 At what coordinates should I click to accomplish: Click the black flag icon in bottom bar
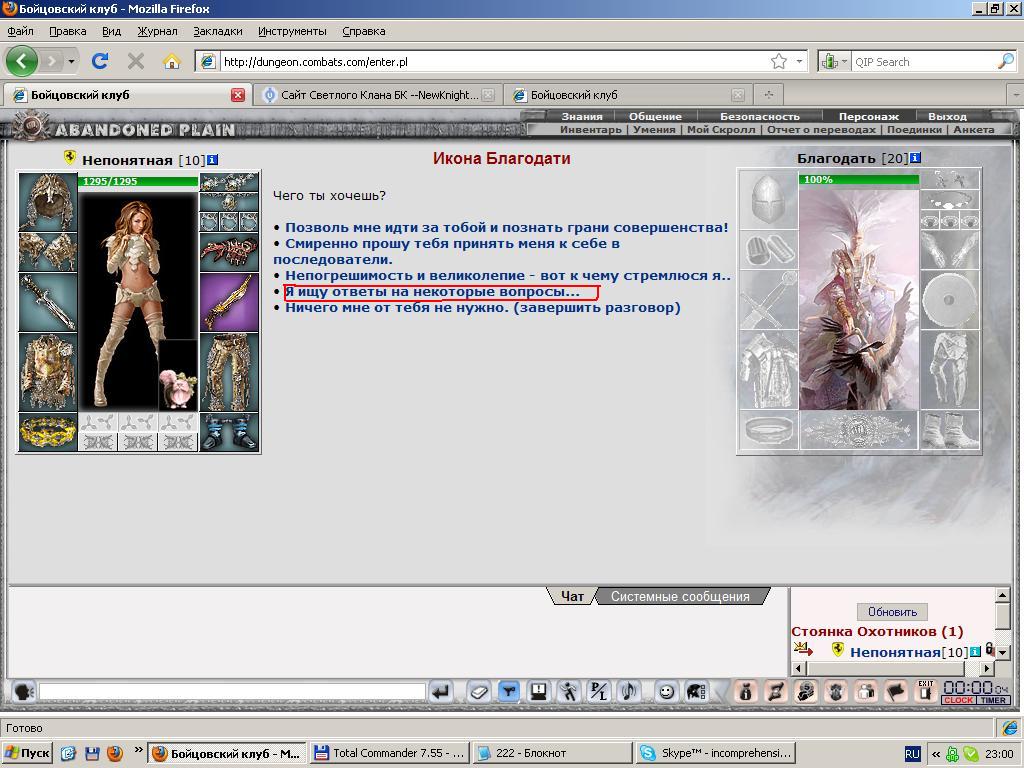pos(897,691)
